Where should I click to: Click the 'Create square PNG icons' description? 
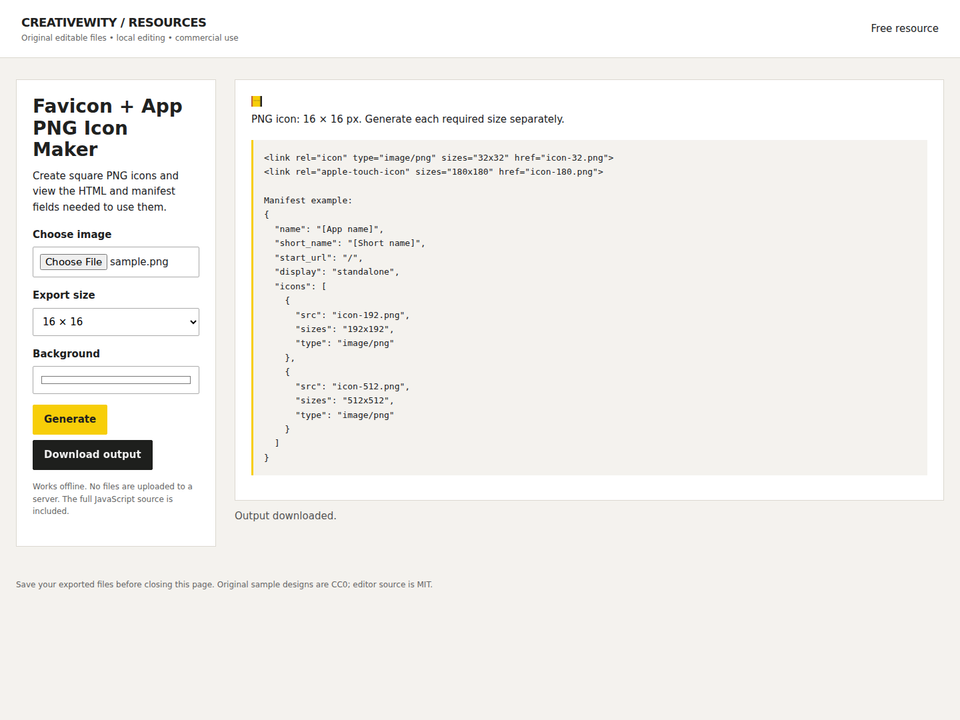(x=106, y=191)
